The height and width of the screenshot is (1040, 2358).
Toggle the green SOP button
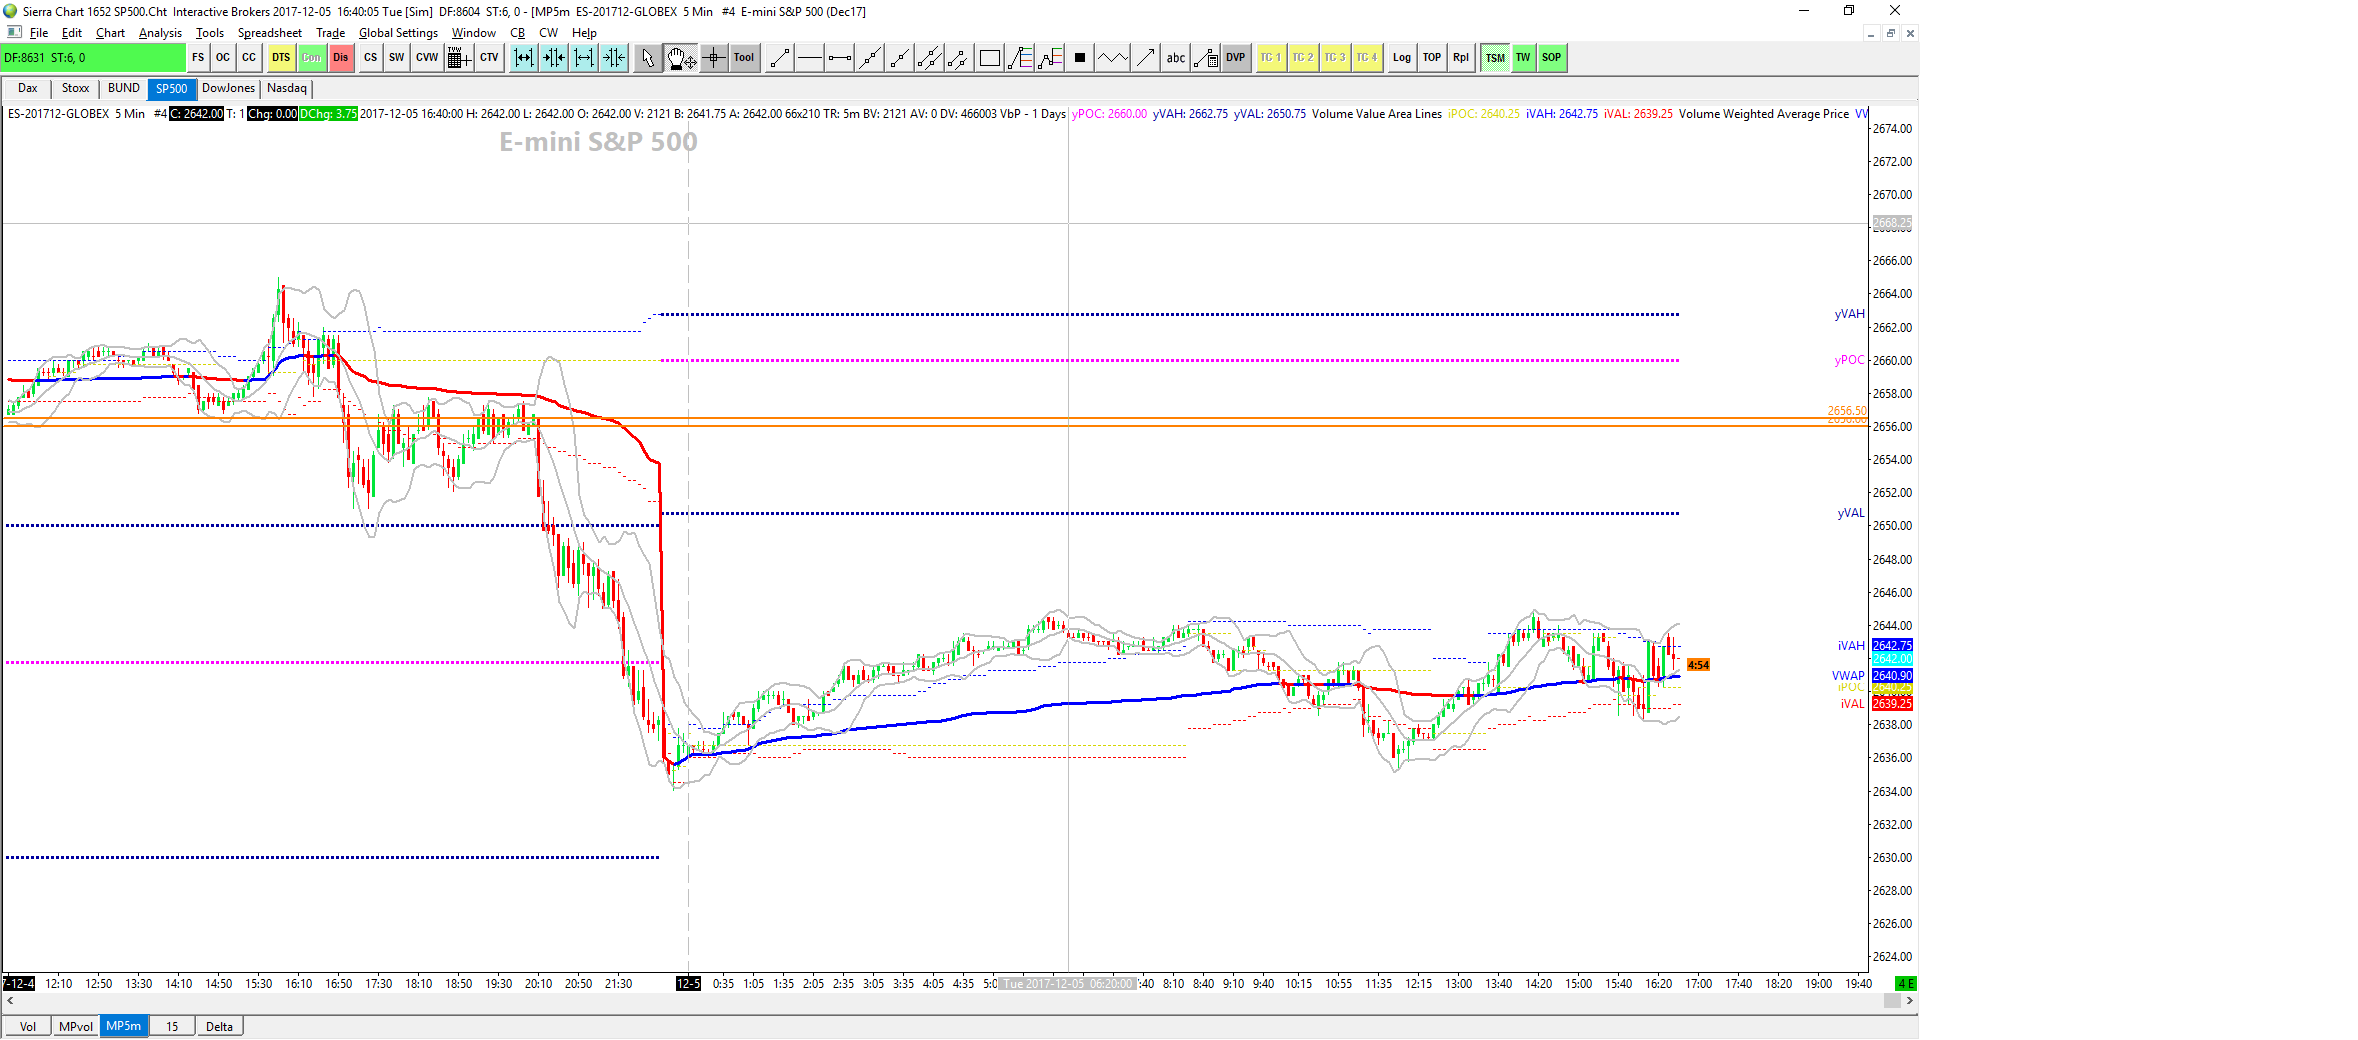[x=1551, y=58]
